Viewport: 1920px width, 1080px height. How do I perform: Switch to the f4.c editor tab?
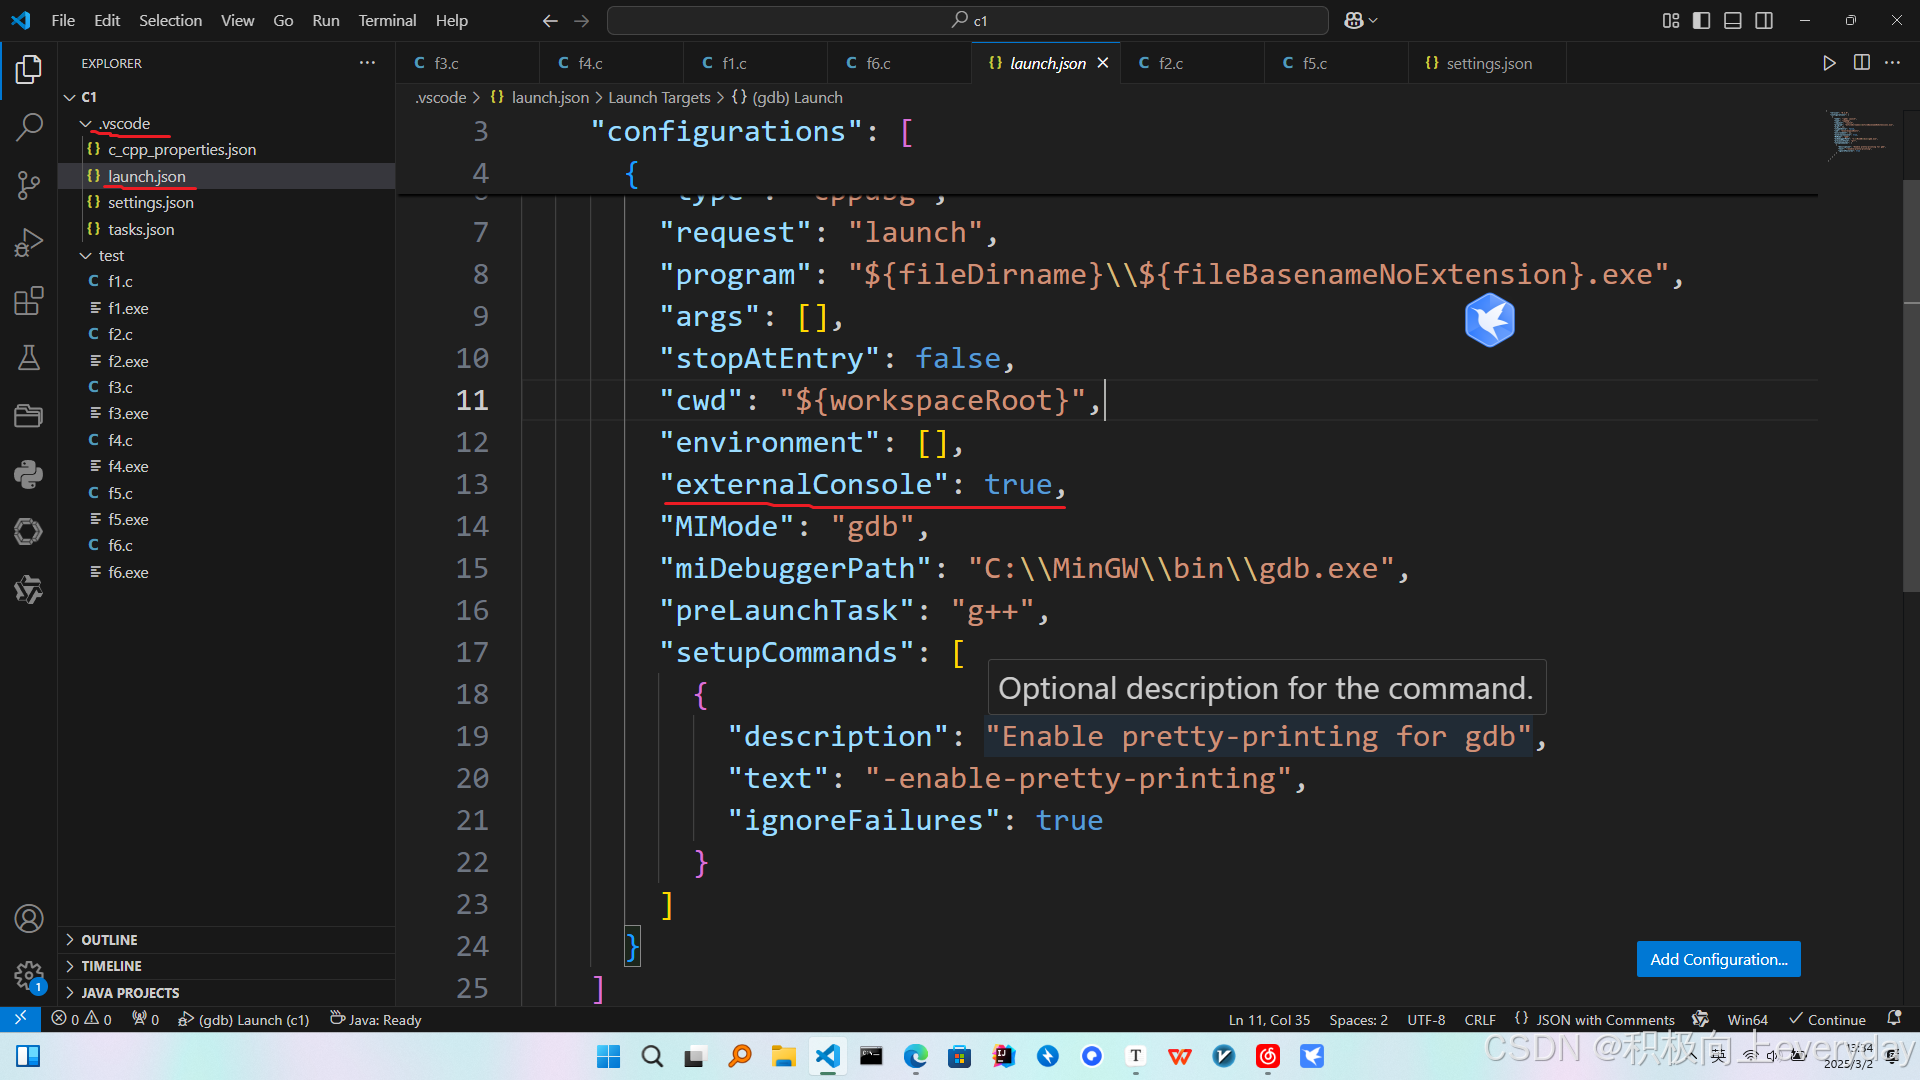coord(590,62)
